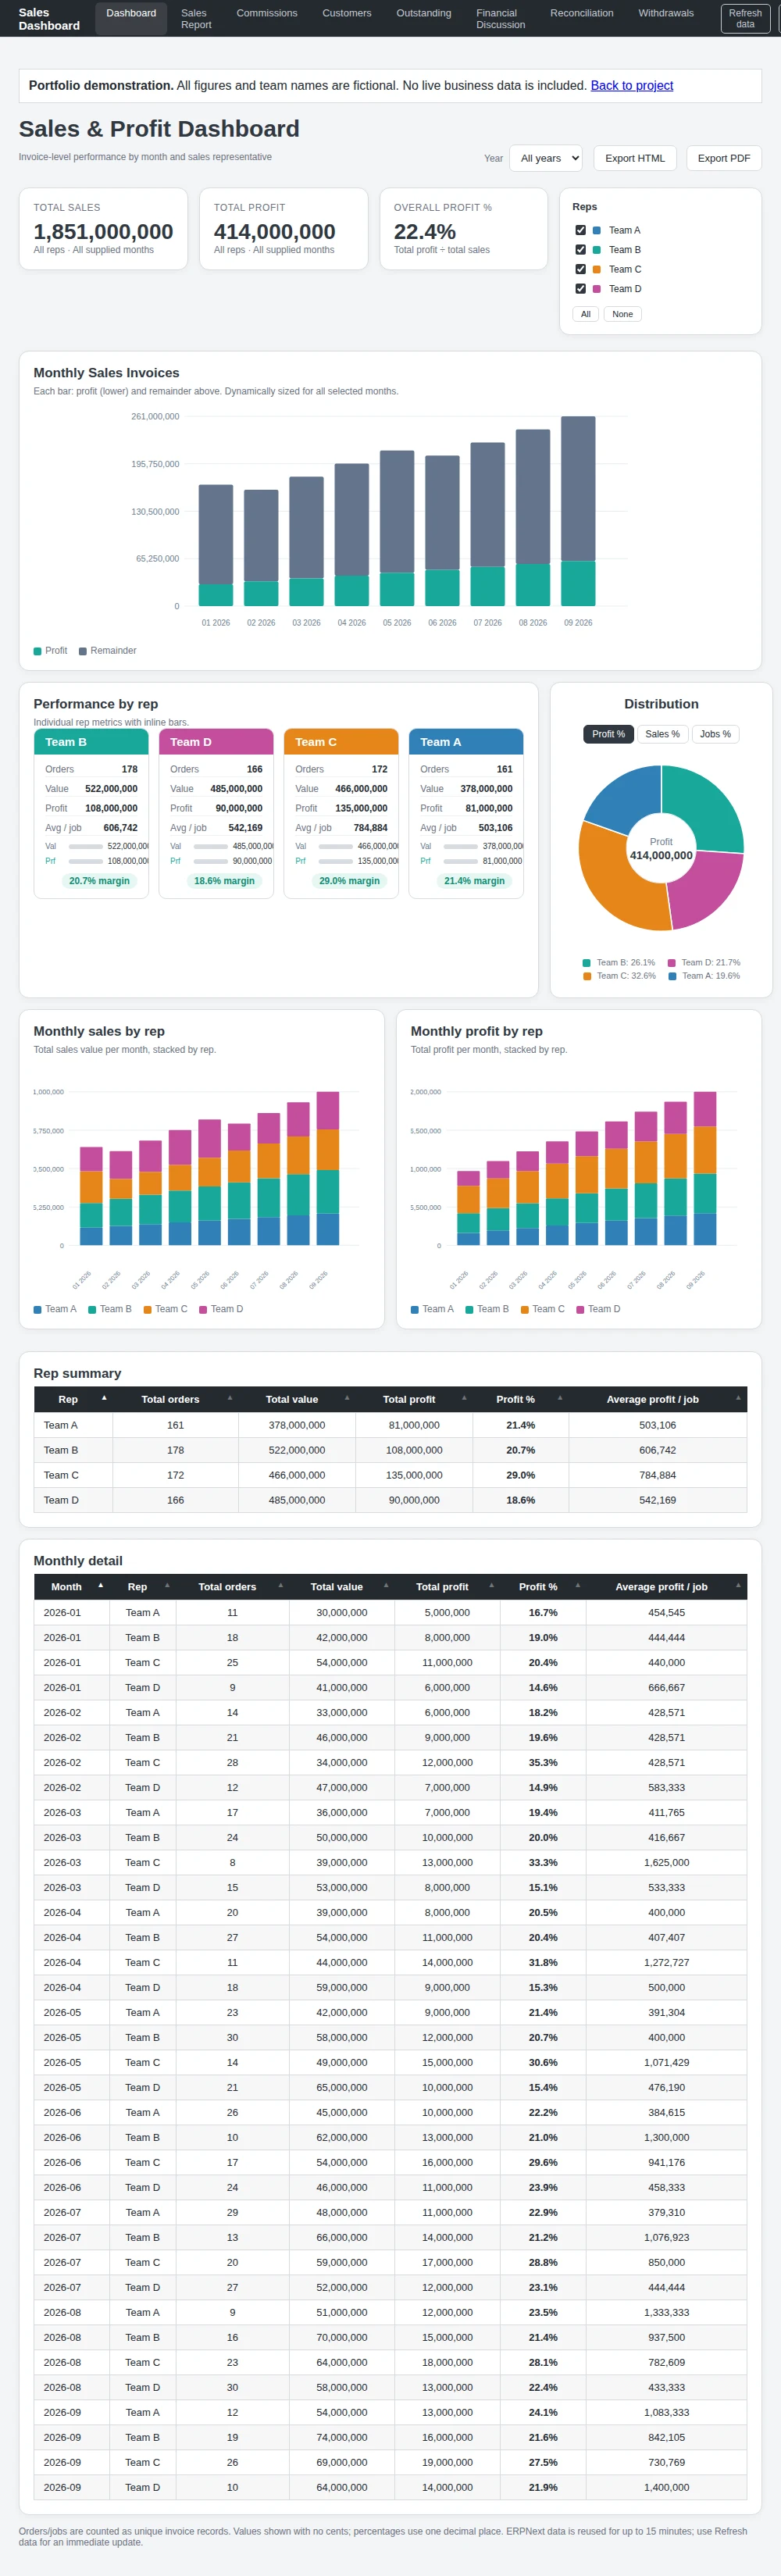Toggle the Team C rep checkbox
Screen dimensions: 781x2576
click(580, 269)
